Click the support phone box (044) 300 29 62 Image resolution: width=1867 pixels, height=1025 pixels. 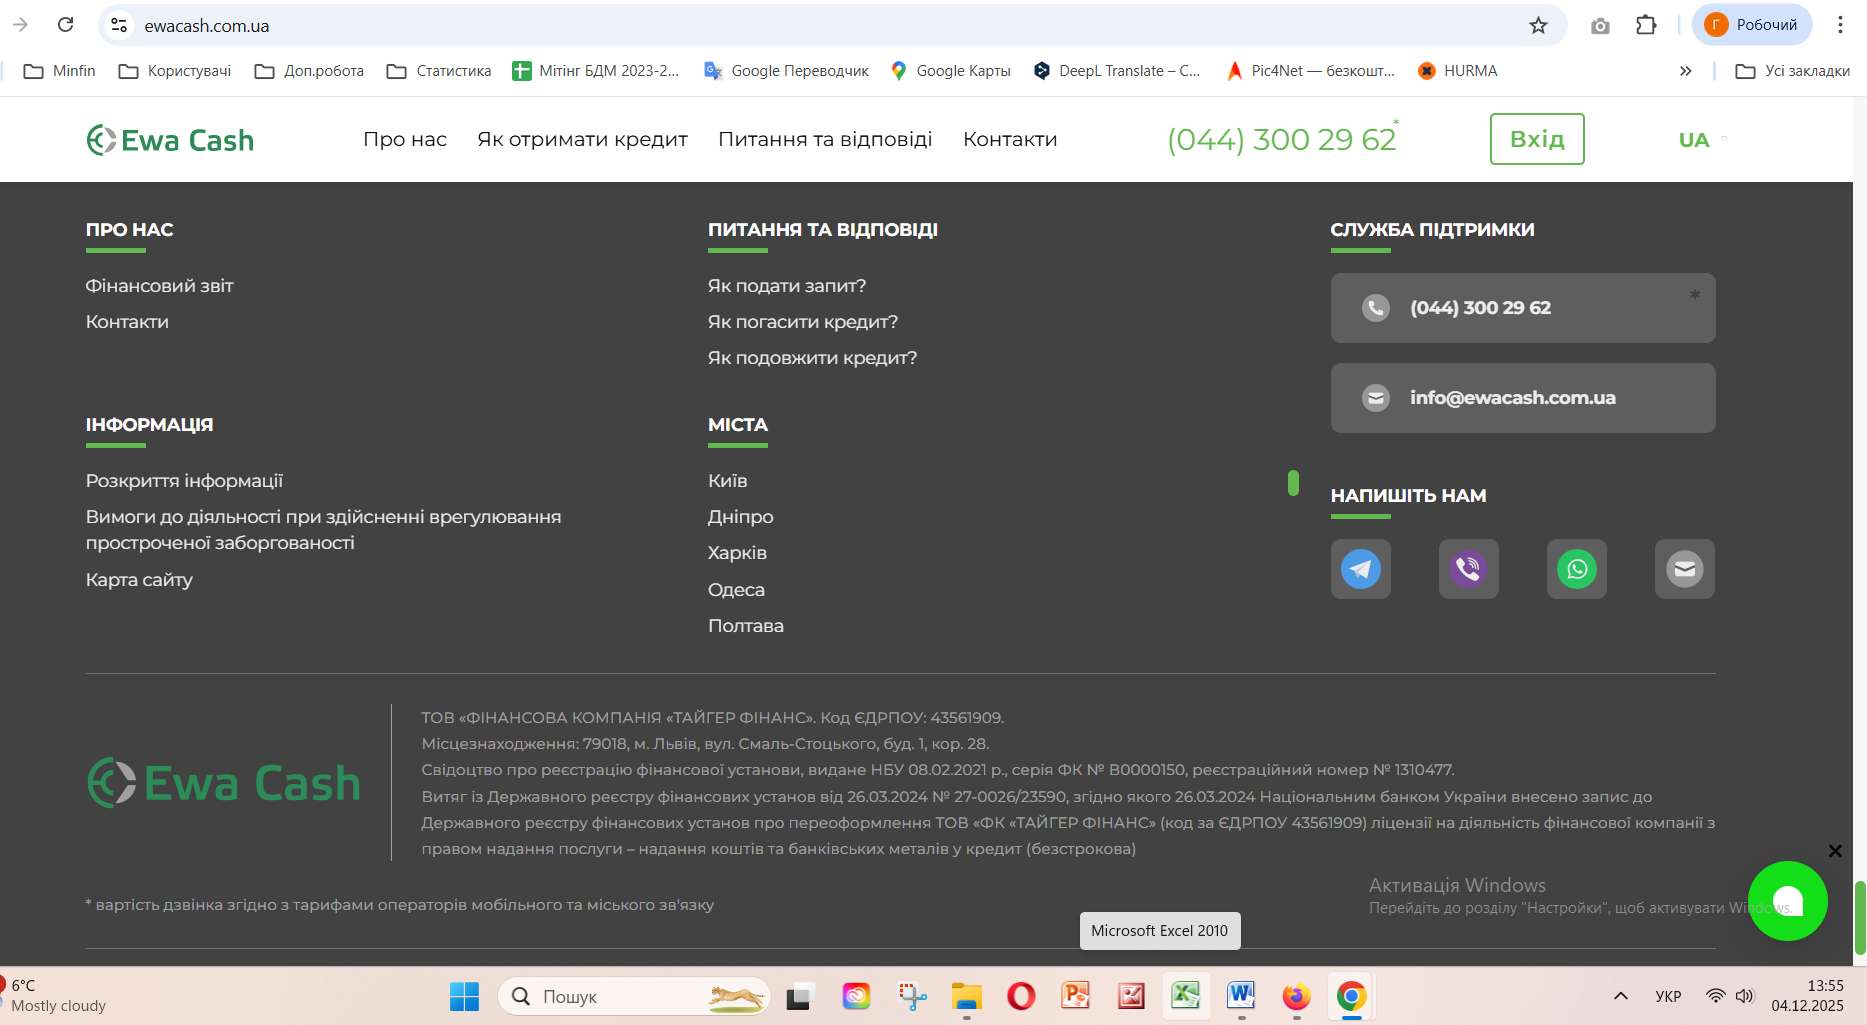tap(1523, 308)
